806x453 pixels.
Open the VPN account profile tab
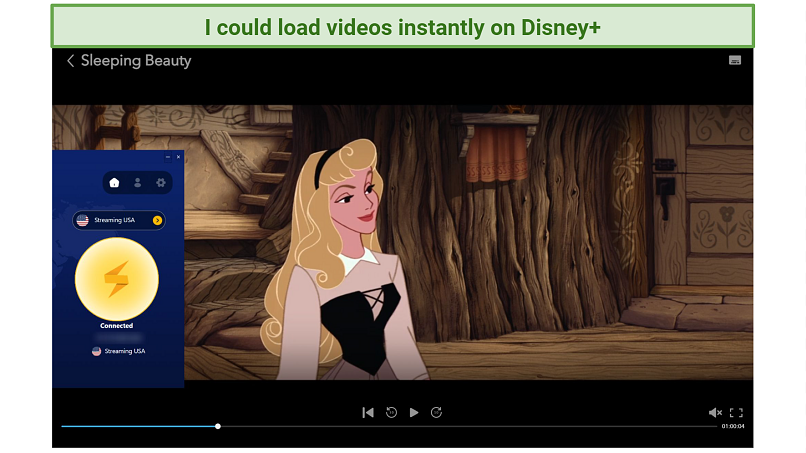[137, 183]
